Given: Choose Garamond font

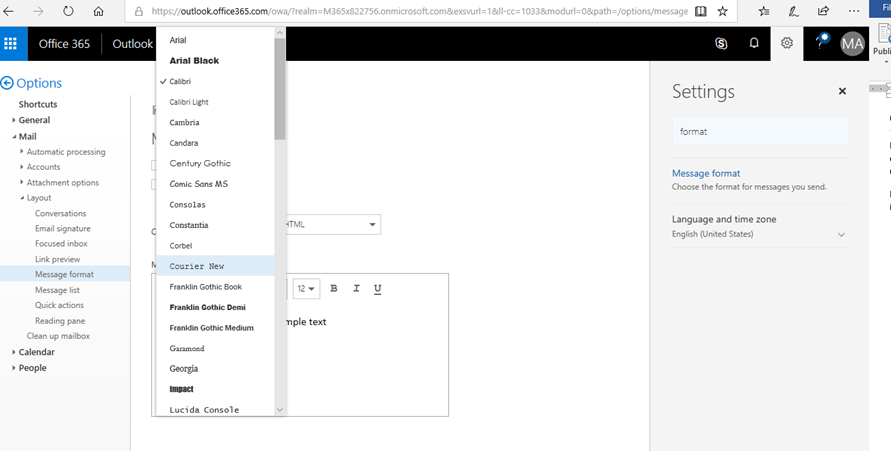Looking at the screenshot, I should click(215, 348).
